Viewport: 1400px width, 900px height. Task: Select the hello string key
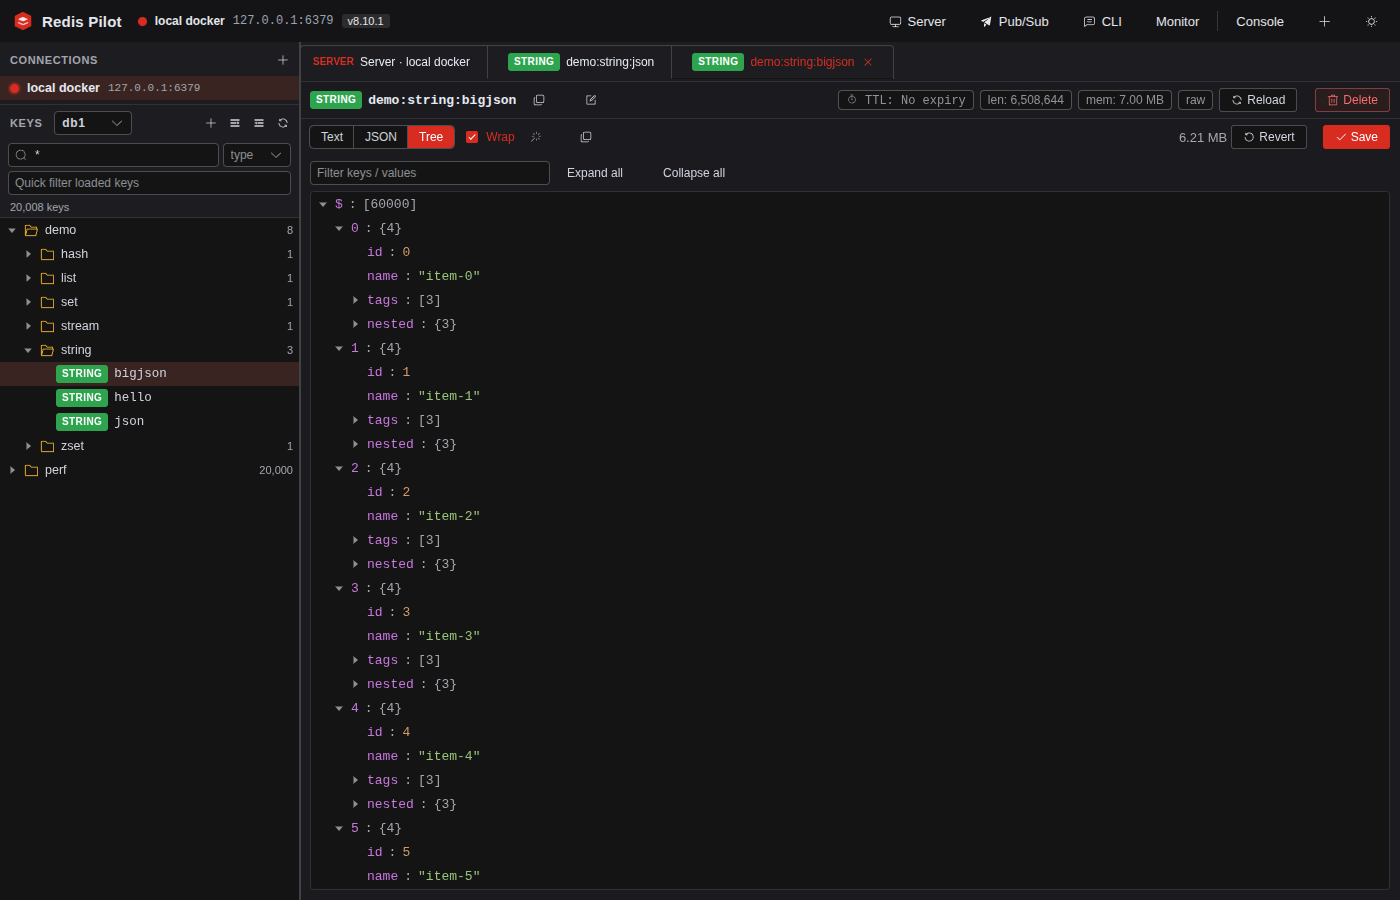[x=150, y=398]
